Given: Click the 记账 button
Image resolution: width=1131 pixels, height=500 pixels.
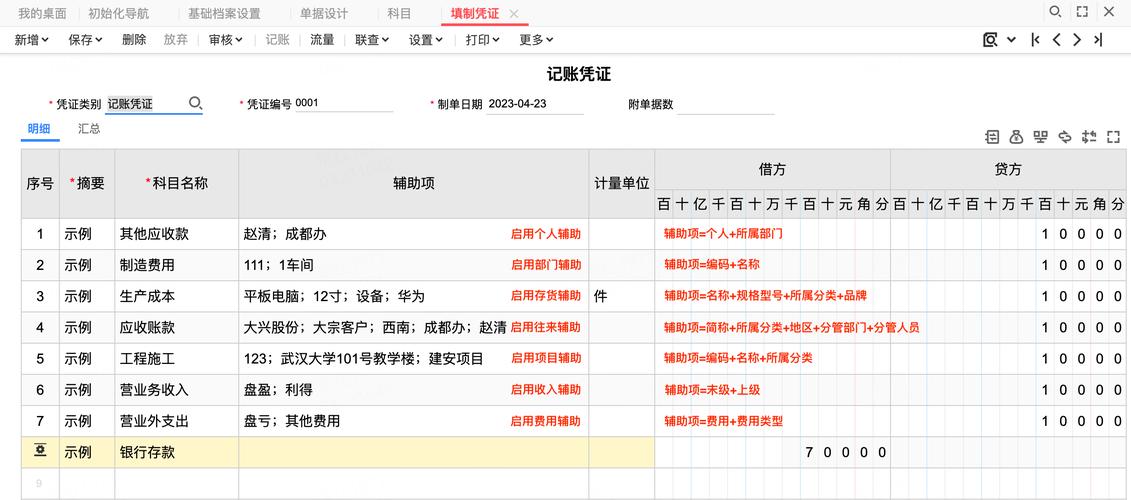Looking at the screenshot, I should [278, 40].
